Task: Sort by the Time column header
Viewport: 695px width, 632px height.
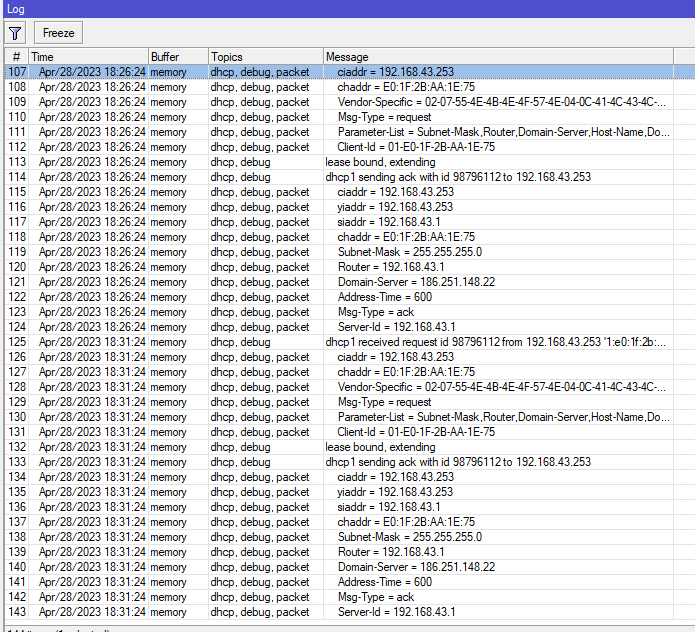Action: (88, 57)
